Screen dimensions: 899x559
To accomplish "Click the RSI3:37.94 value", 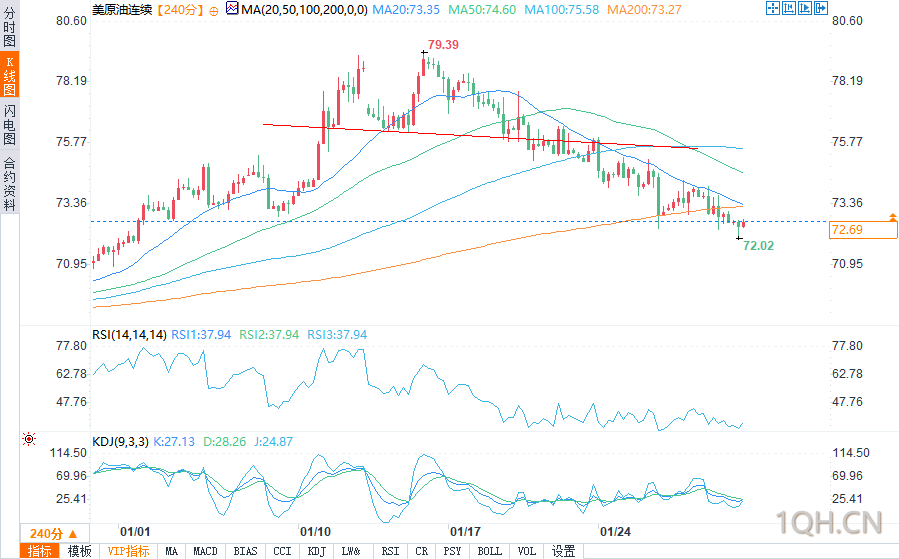I will (x=337, y=335).
